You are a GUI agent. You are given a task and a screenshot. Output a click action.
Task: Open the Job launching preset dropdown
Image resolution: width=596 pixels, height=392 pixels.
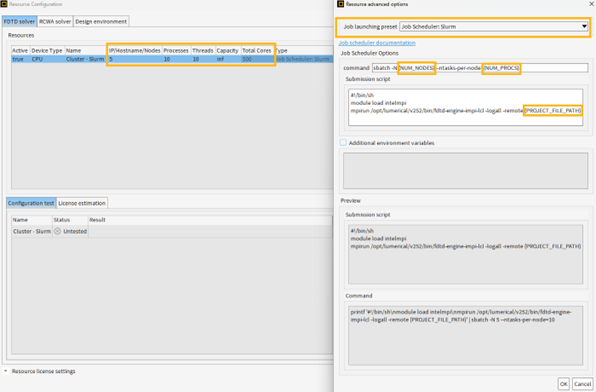[x=494, y=27]
